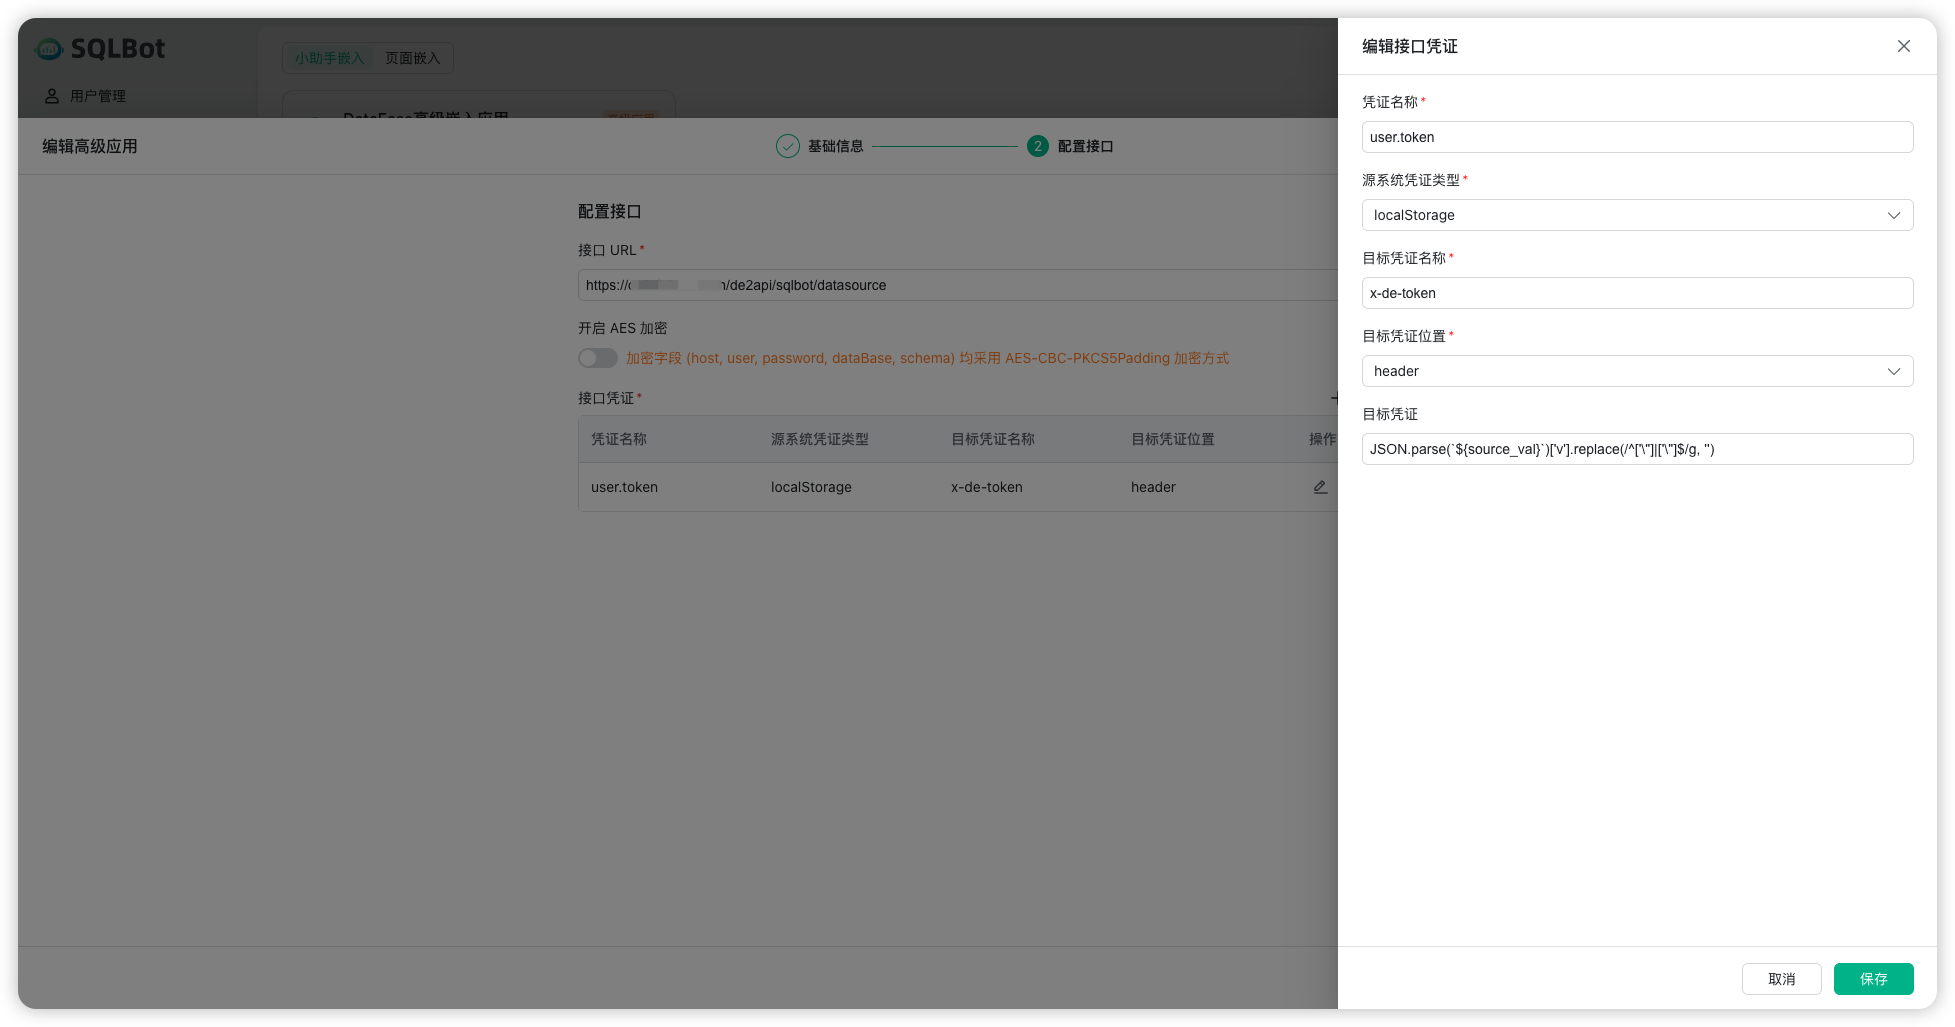Click the 凭证名称 input showing user.token

pos(1637,137)
